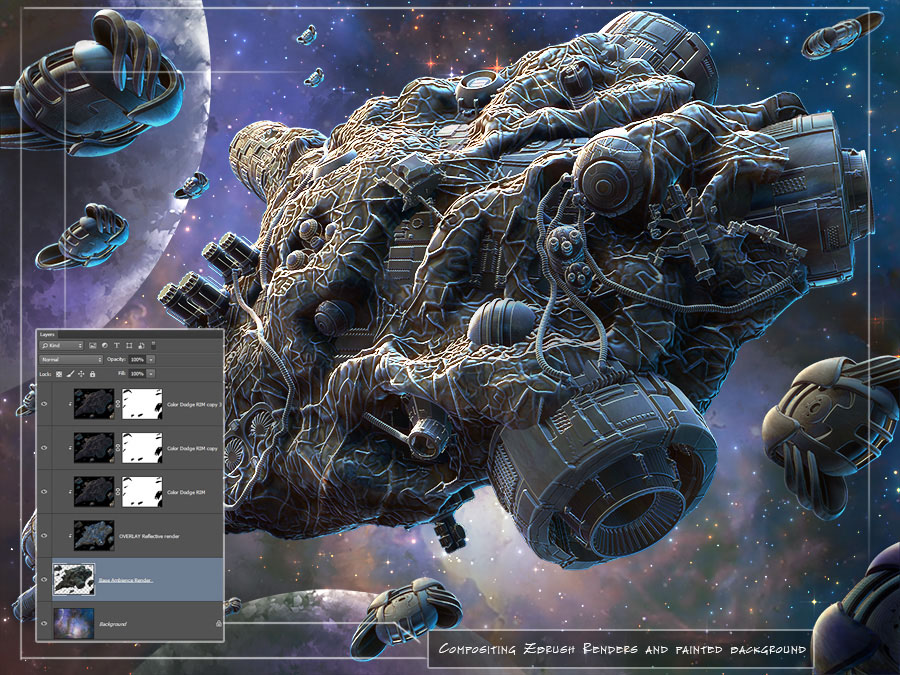Image resolution: width=900 pixels, height=675 pixels.
Task: Click clipping arrow on Color Dodge RIM copy
Action: point(70,448)
